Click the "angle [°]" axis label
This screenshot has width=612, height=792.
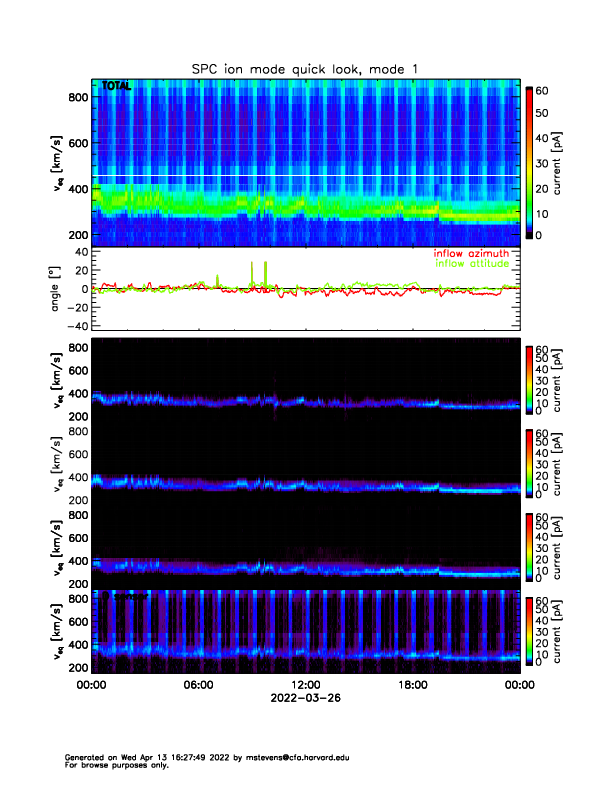pos(57,289)
